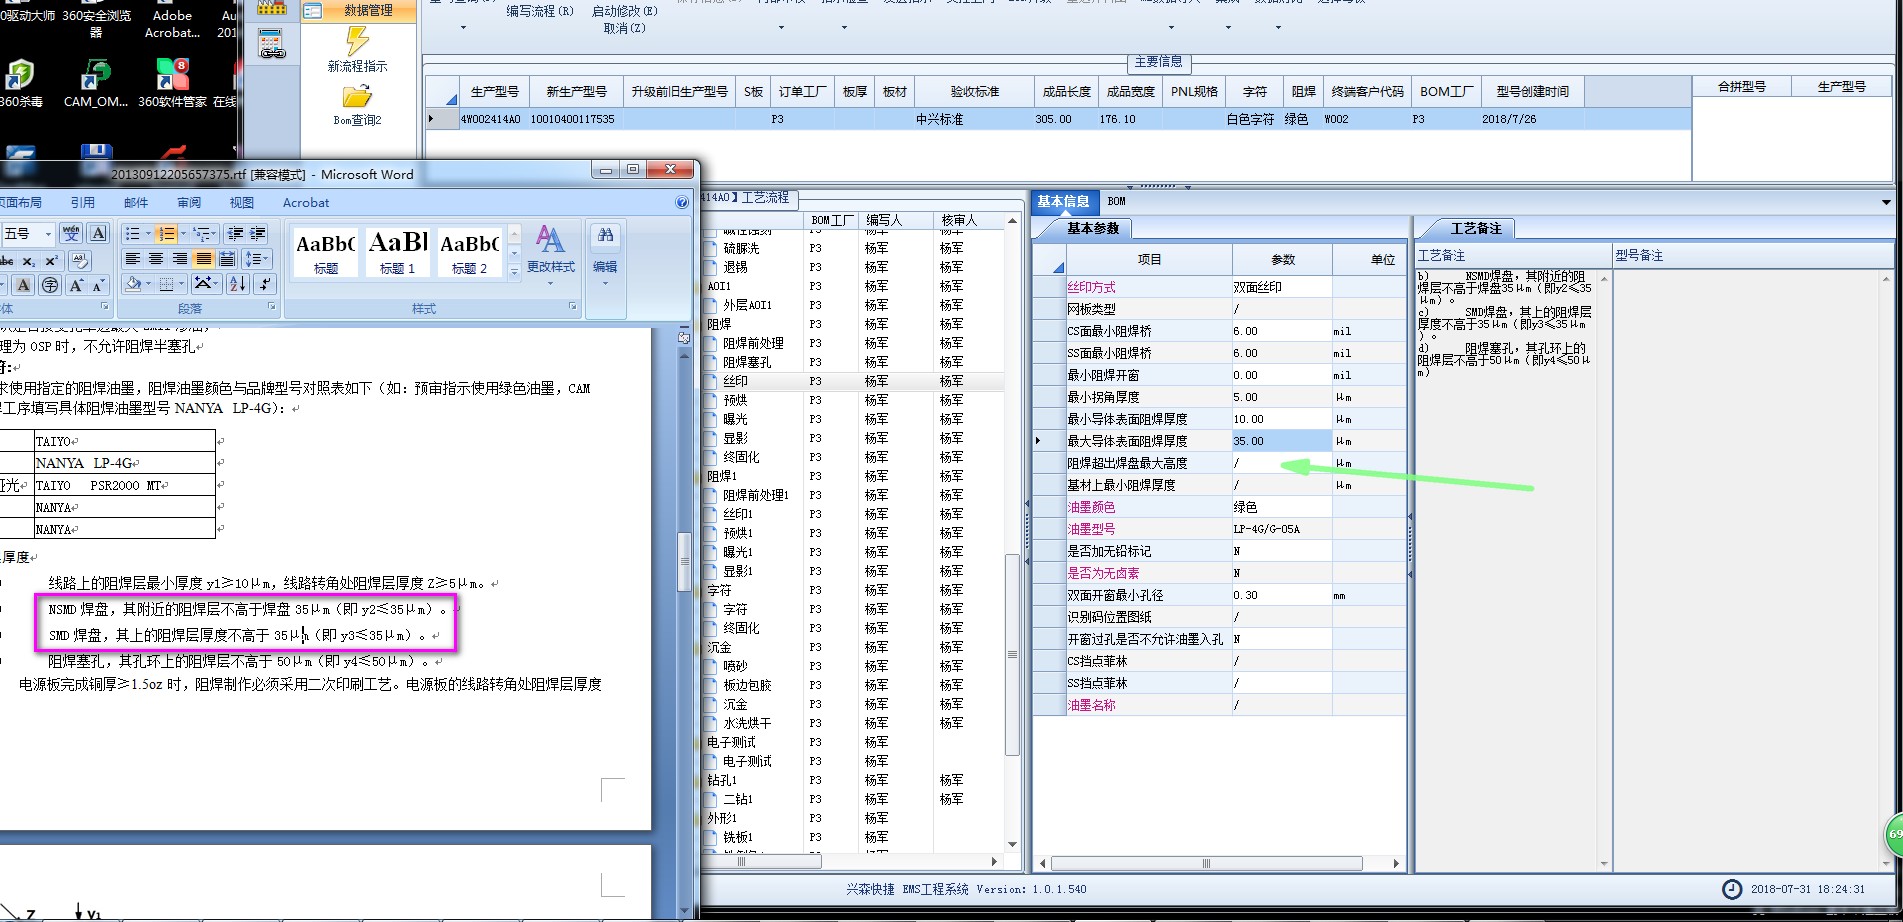Viewport: 1903px width, 922px height.
Task: Switch to 审阅 tab in Word
Action: coord(189,202)
